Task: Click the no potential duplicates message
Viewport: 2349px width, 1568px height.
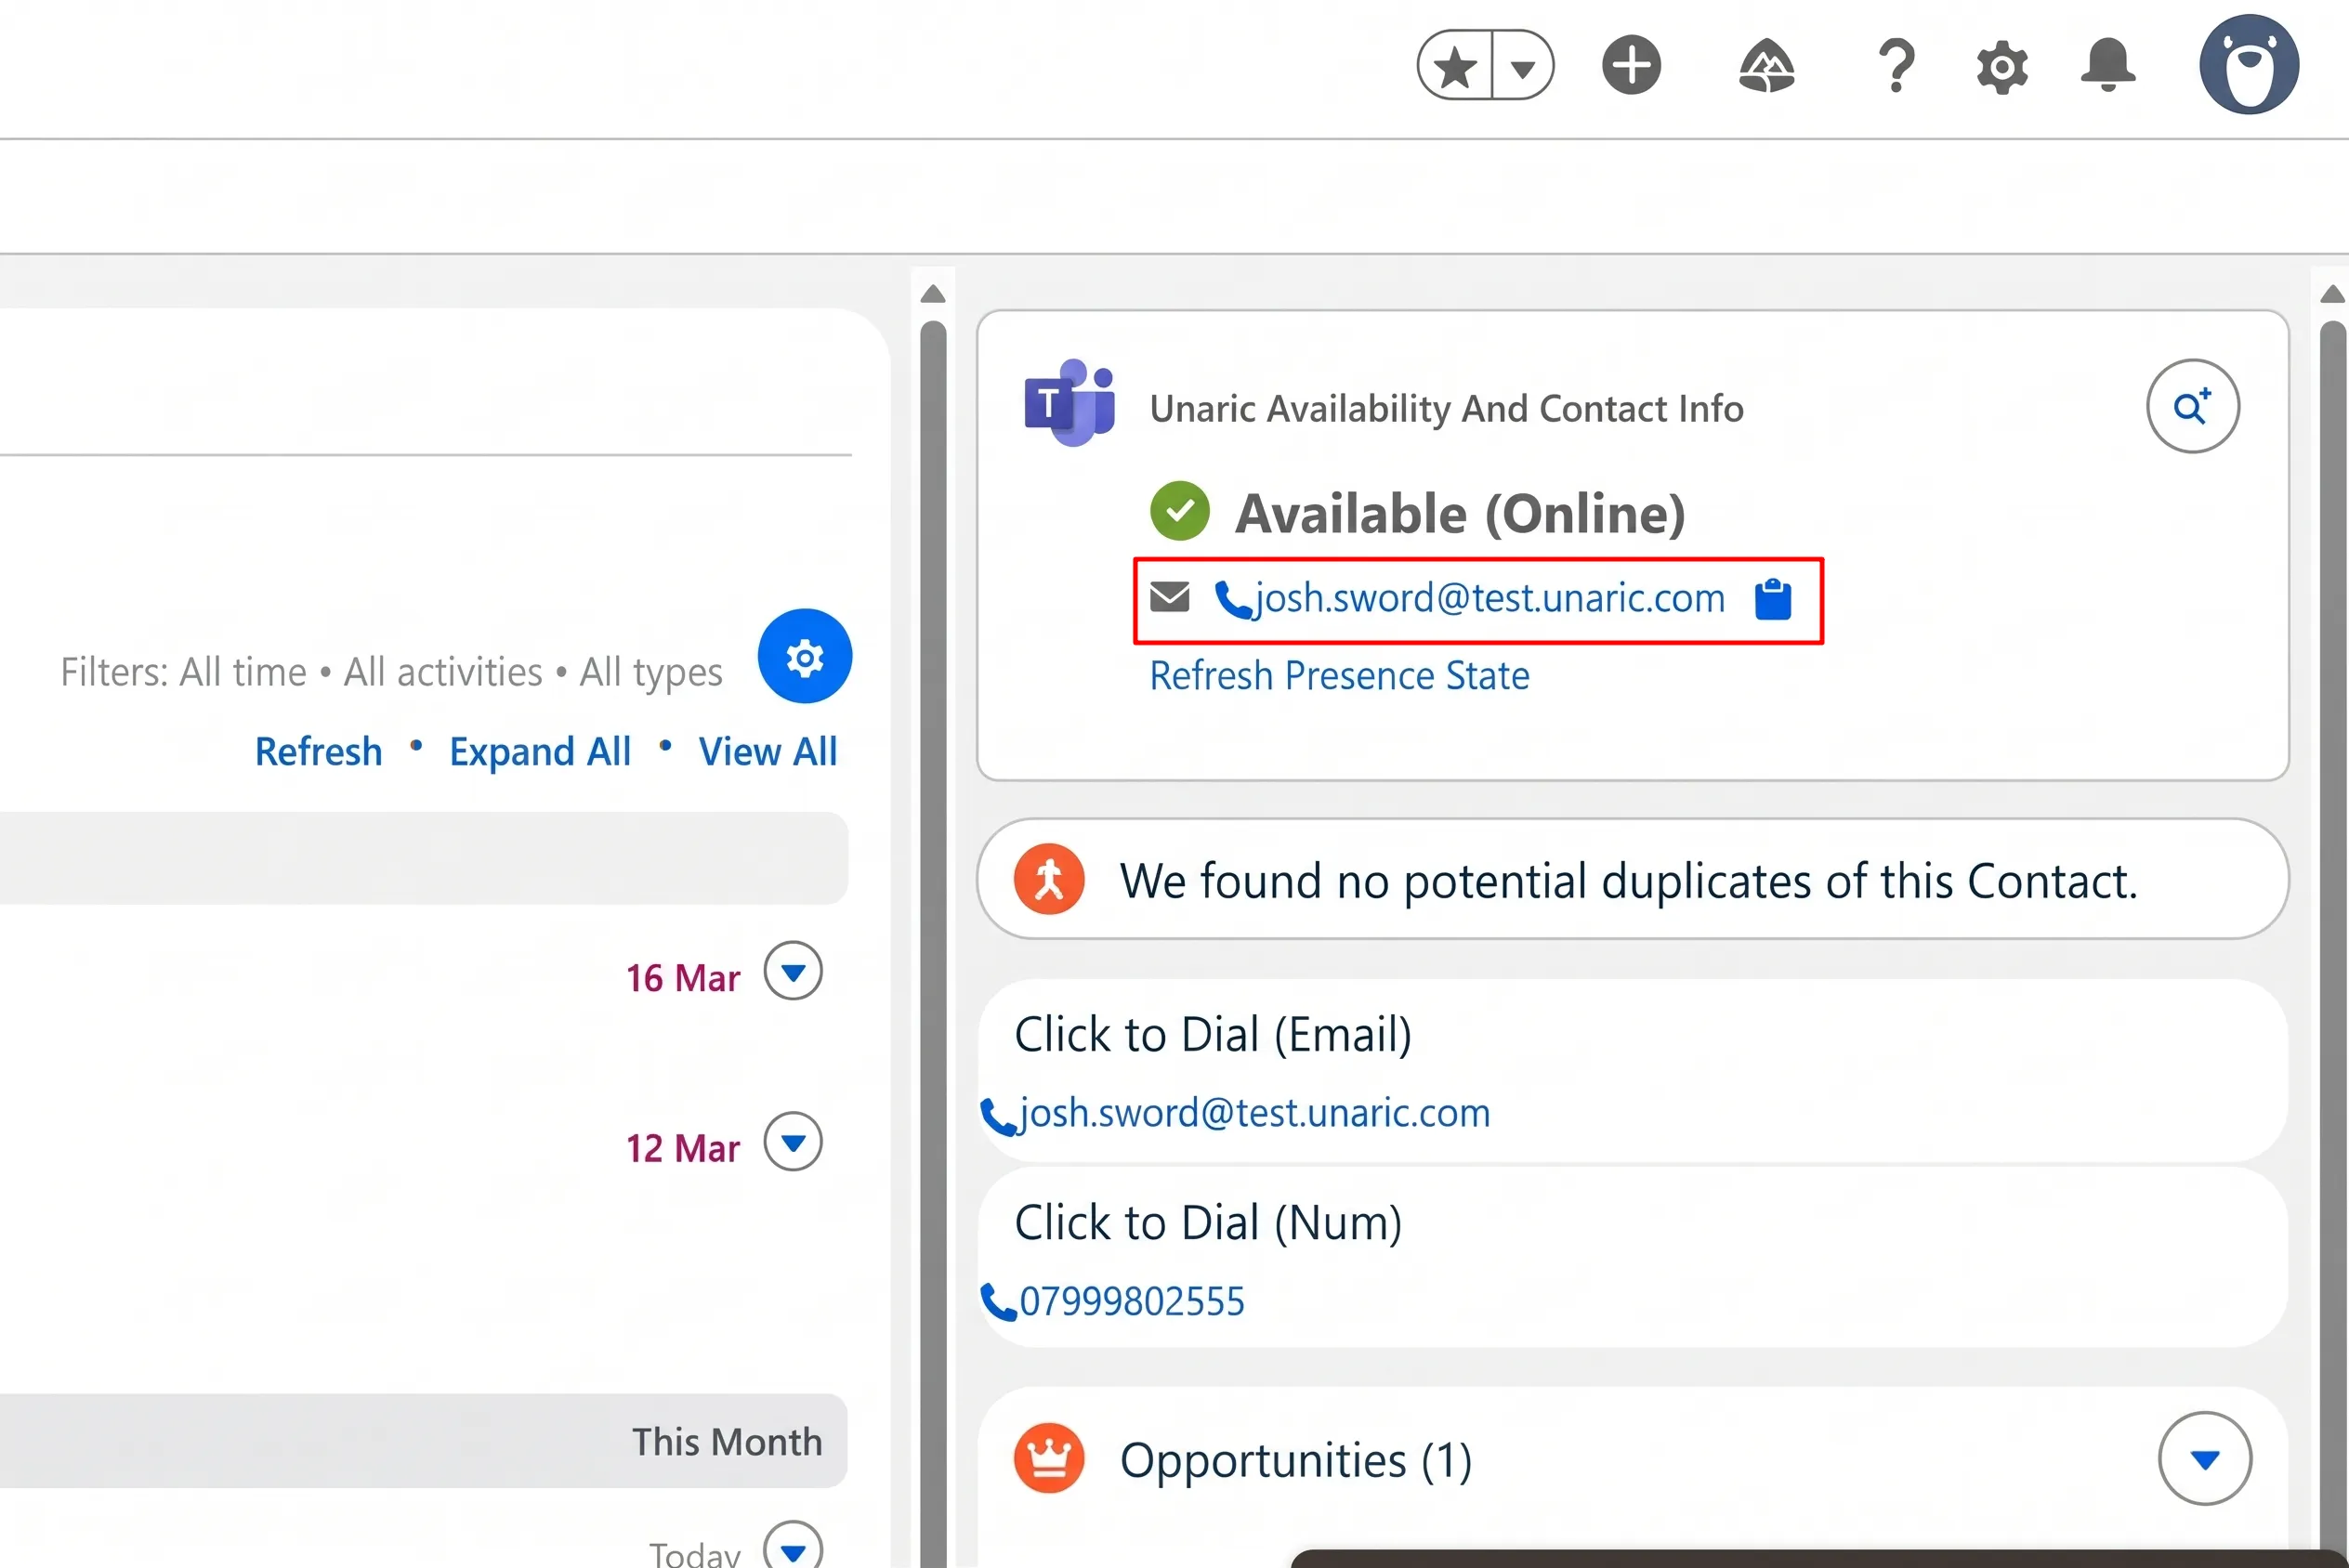Action: 1628,882
